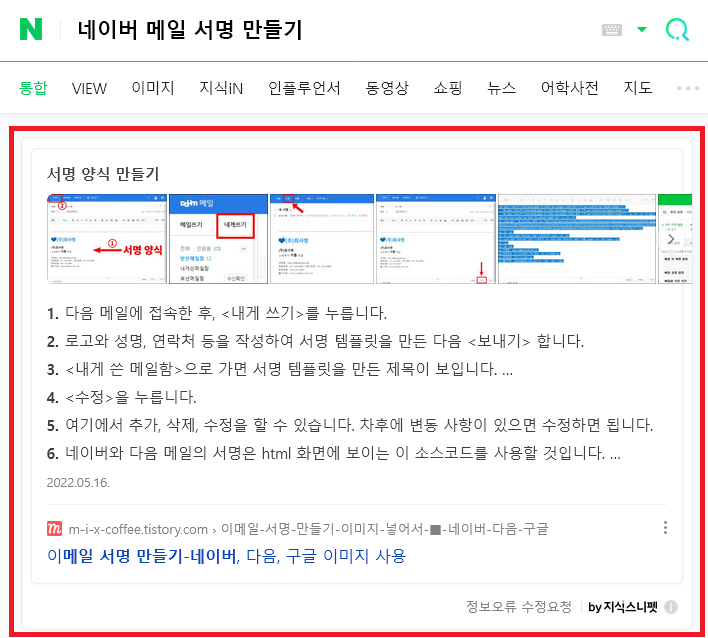The image size is (708, 638).
Task: Open the info icon next to 지식스니펫
Action: 671,607
